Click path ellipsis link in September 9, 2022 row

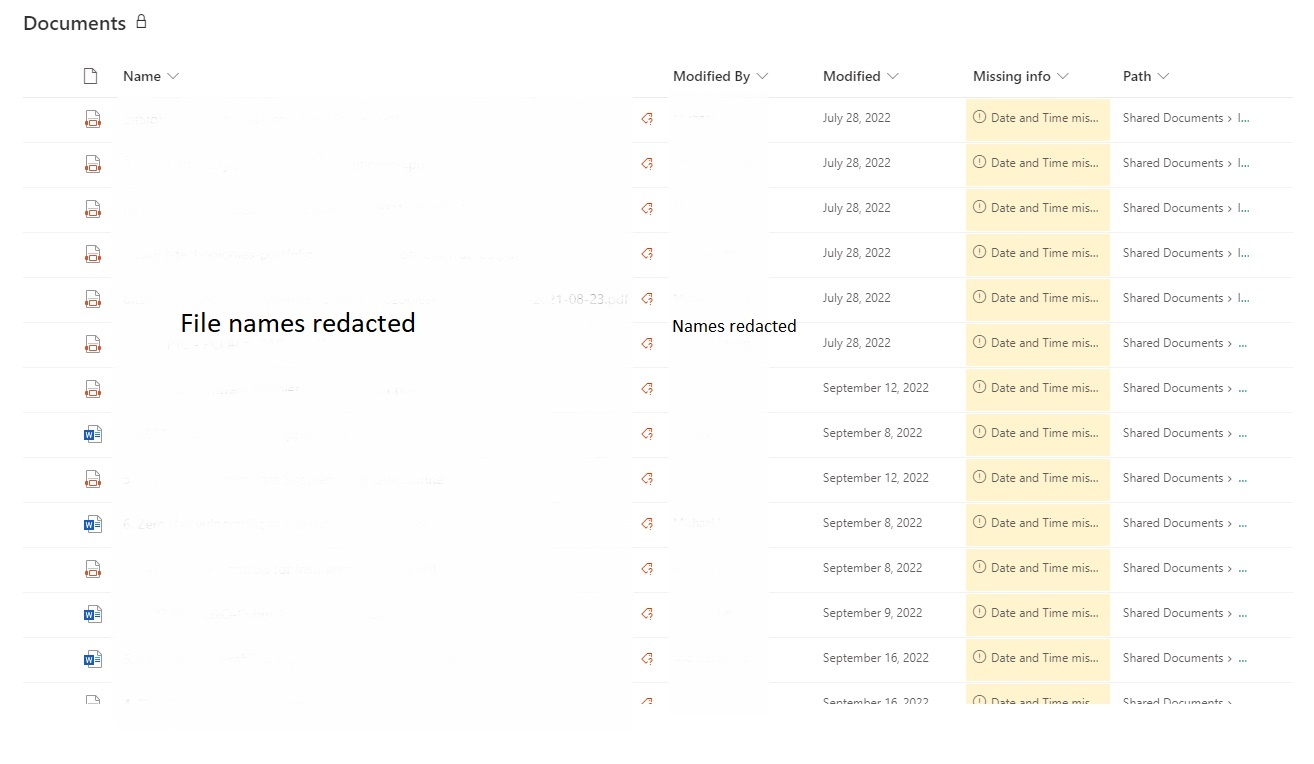(x=1243, y=613)
